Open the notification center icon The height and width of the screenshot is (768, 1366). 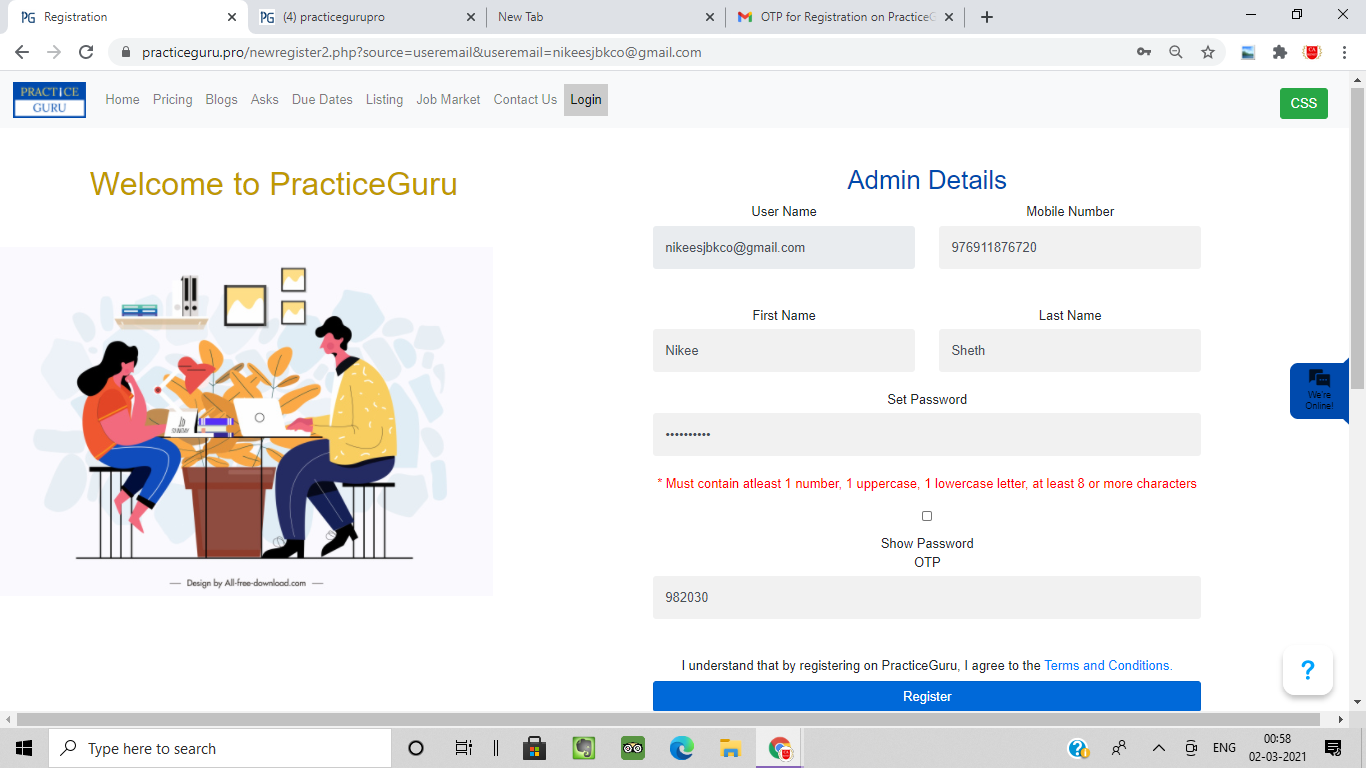coord(1333,748)
